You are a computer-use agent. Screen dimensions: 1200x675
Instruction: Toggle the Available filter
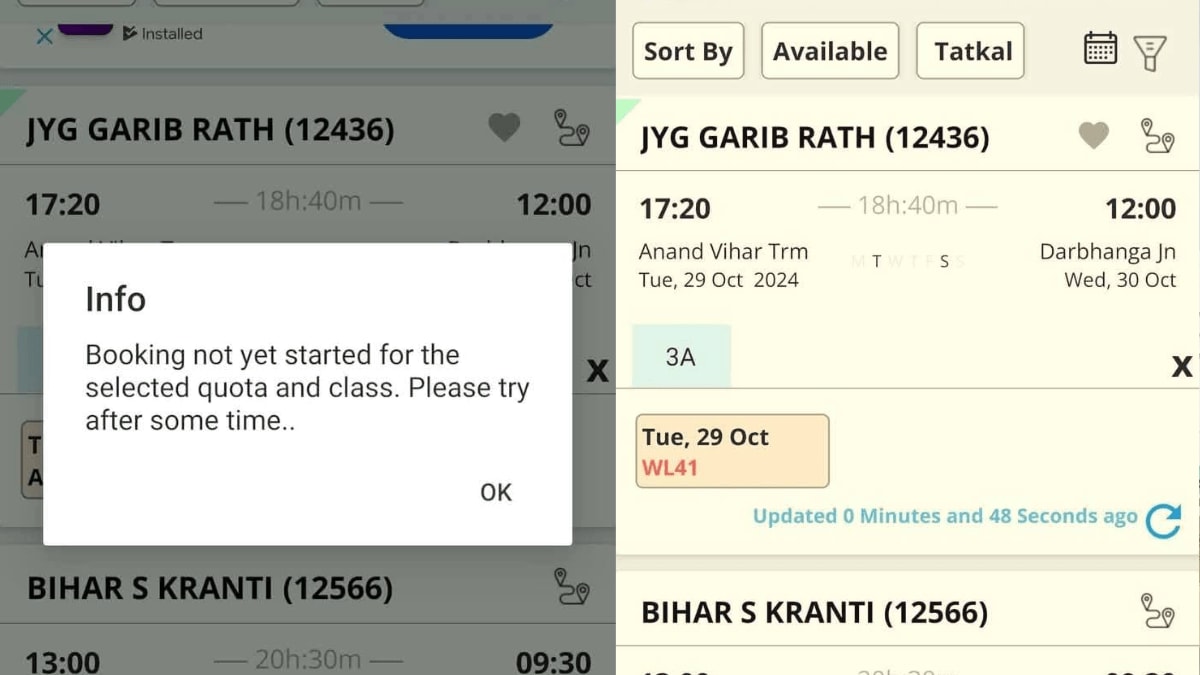coord(830,51)
